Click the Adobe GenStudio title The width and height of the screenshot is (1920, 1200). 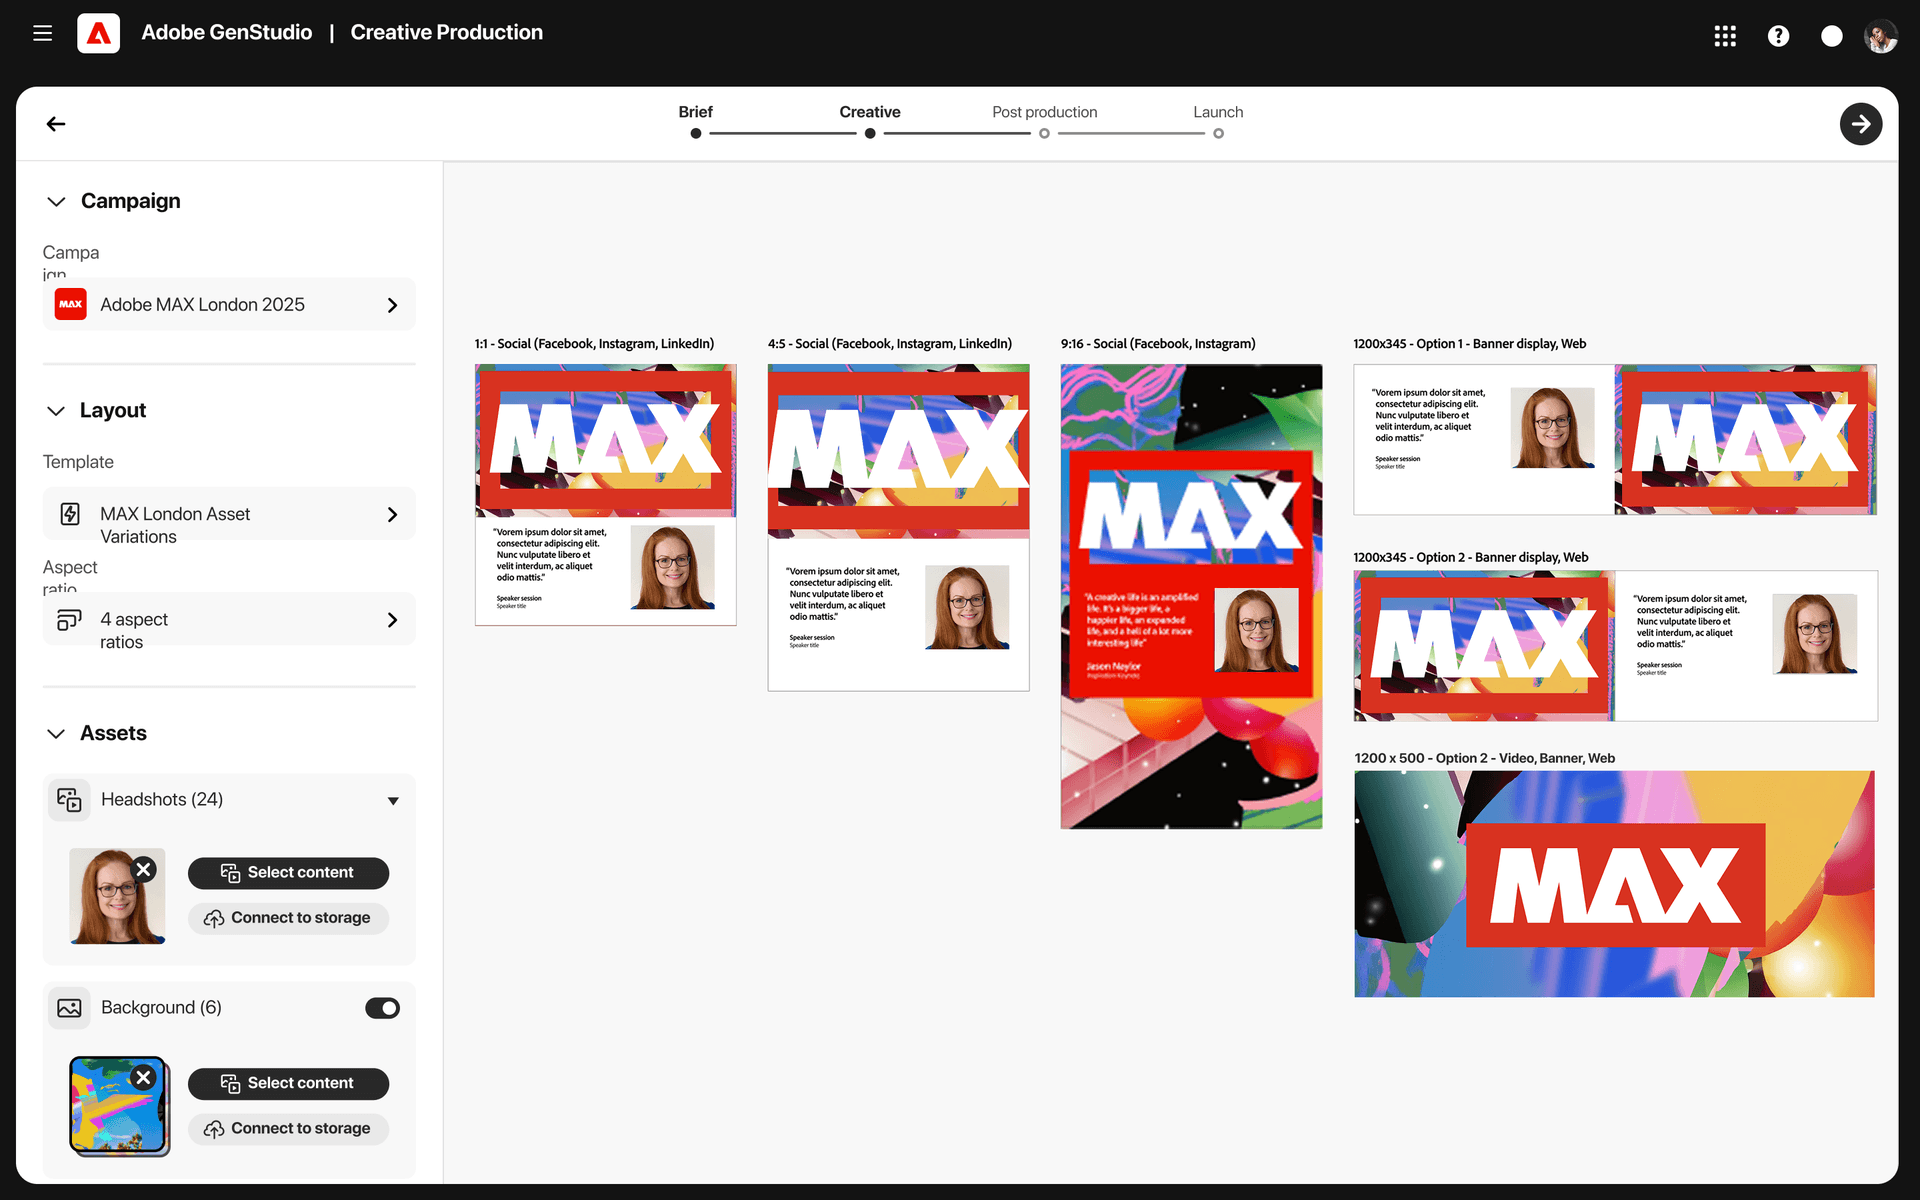(226, 33)
